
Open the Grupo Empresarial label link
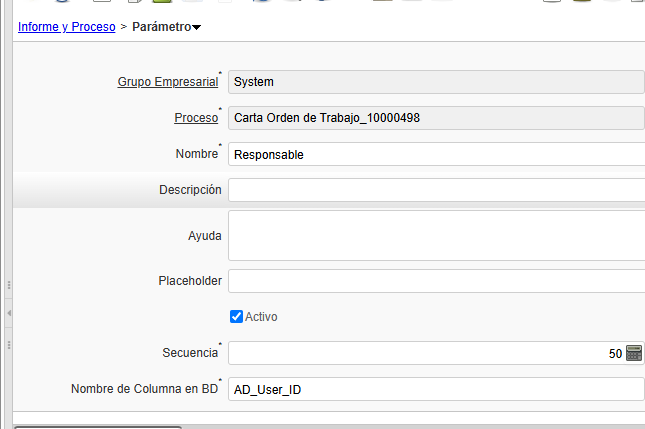(167, 82)
